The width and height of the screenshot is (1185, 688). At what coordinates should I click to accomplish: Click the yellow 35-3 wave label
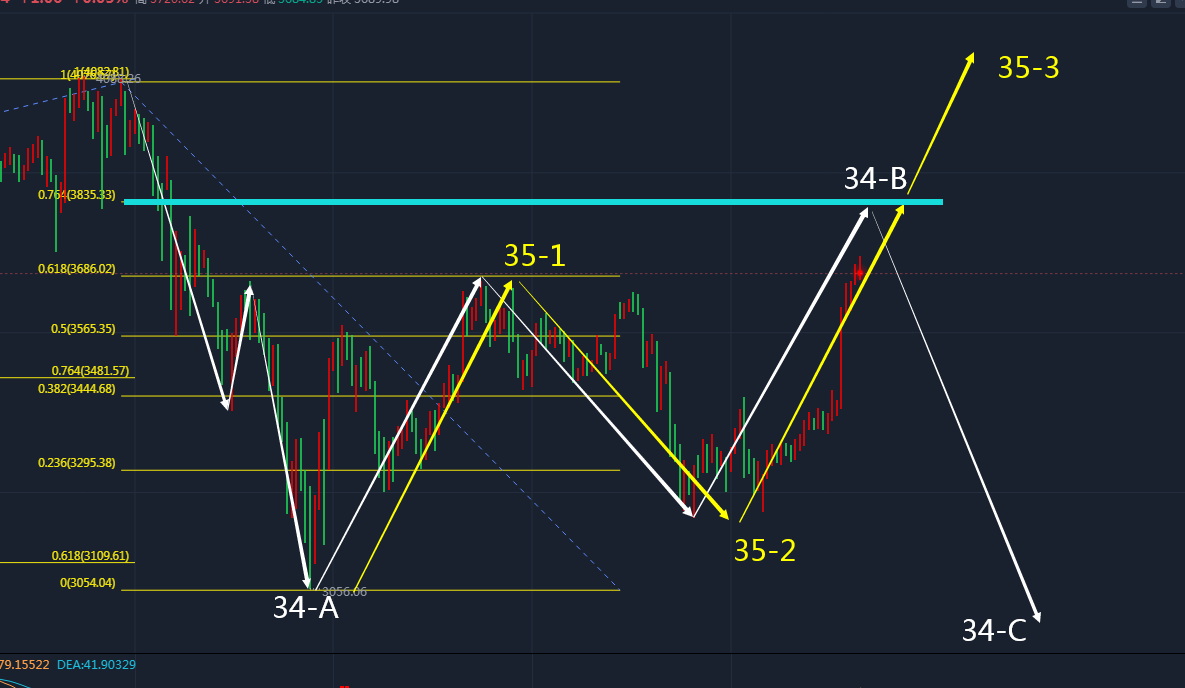click(1028, 68)
